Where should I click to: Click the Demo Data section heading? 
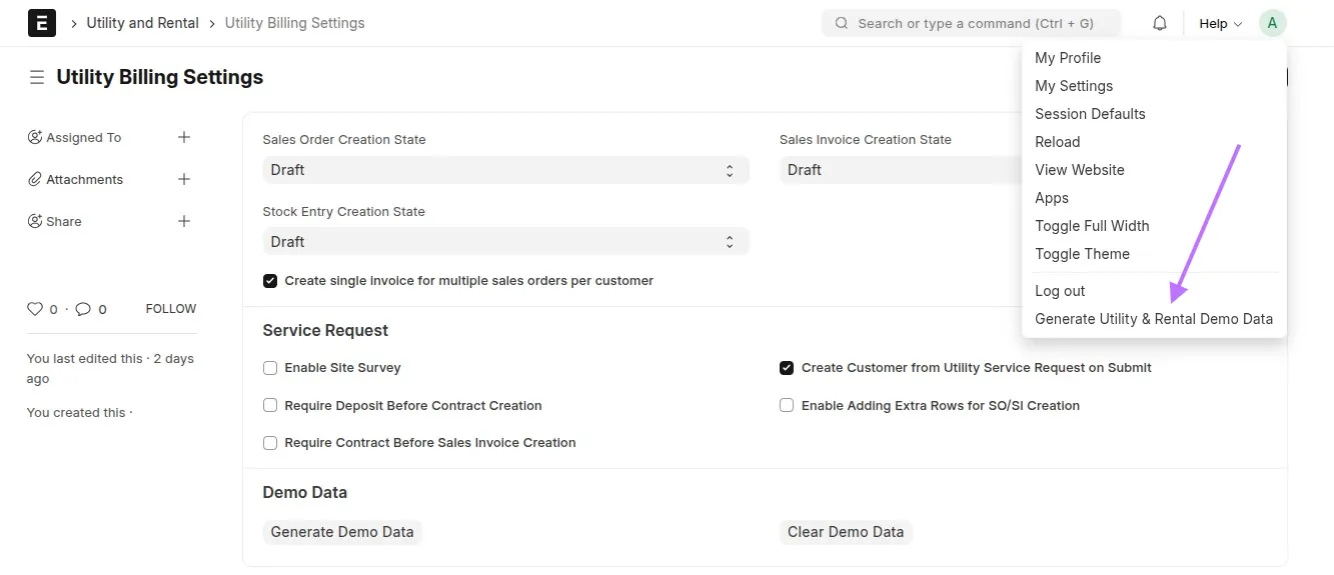[x=305, y=492]
